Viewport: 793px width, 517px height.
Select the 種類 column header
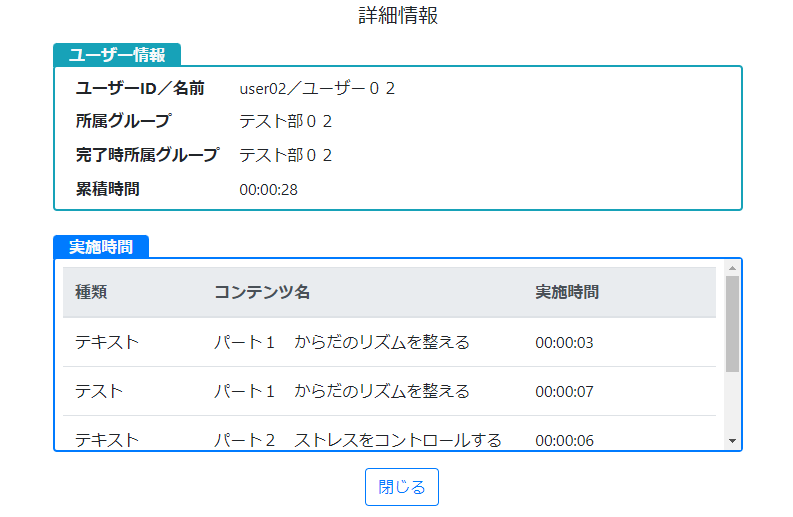click(x=91, y=292)
